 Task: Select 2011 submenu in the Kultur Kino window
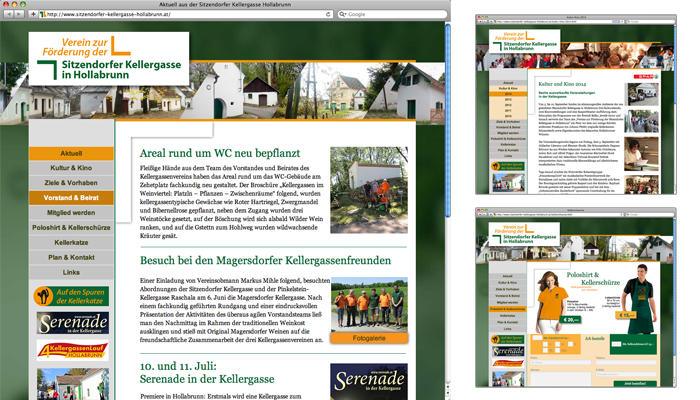[x=508, y=110]
